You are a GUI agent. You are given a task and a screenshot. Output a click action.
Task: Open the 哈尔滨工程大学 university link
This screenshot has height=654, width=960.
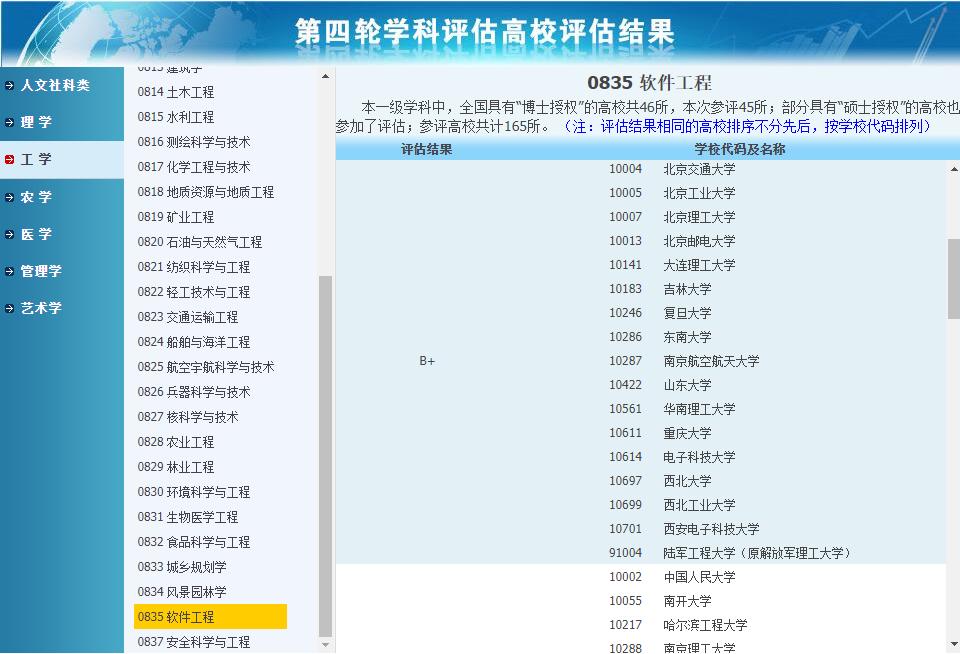(706, 625)
